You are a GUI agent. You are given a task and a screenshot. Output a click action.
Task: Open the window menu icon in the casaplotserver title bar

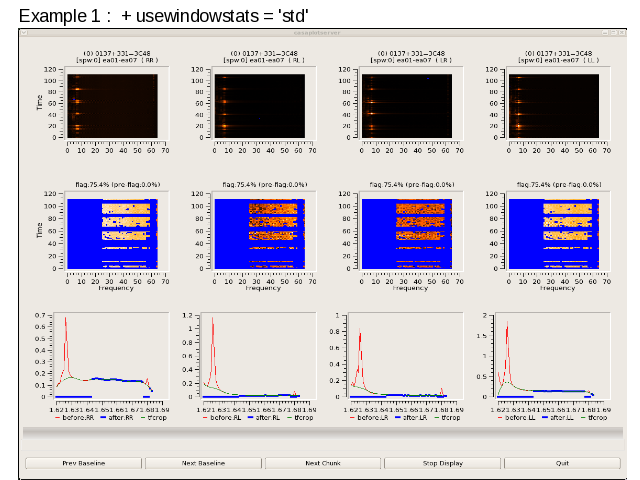(x=24, y=33)
